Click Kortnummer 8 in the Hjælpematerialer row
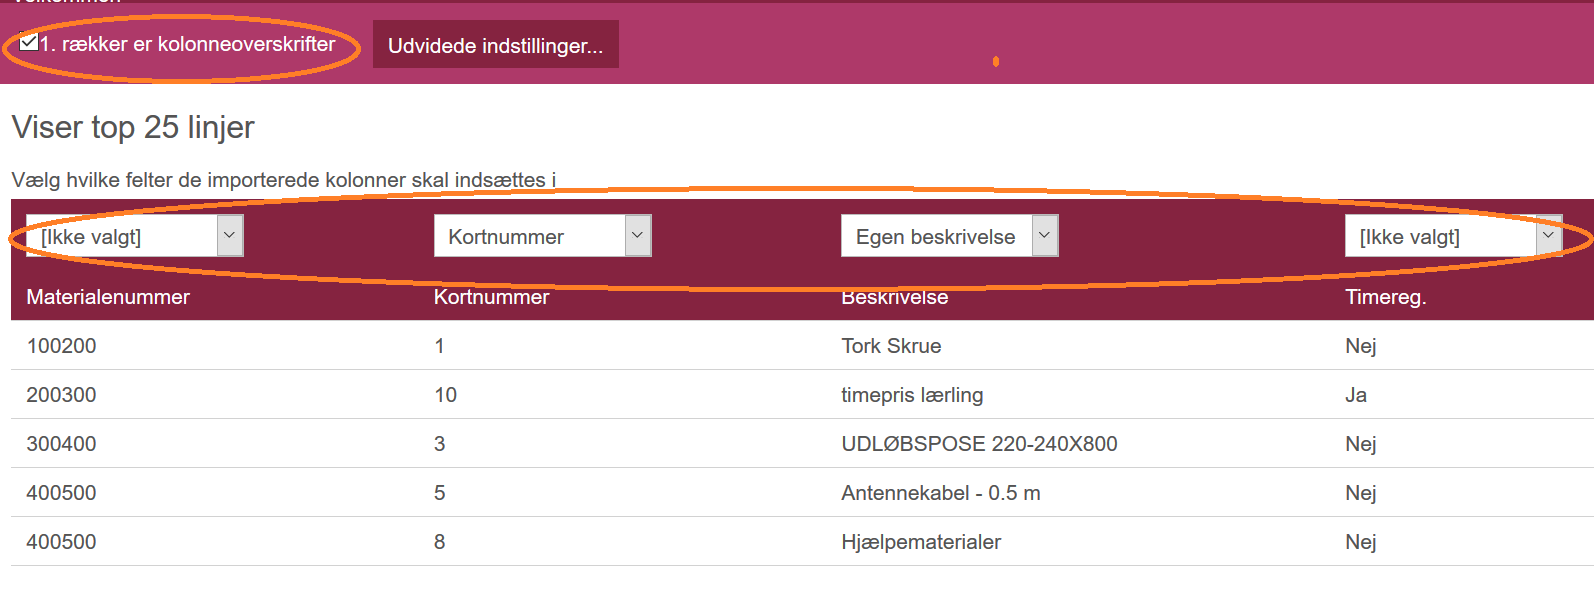The width and height of the screenshot is (1594, 593). [x=439, y=542]
